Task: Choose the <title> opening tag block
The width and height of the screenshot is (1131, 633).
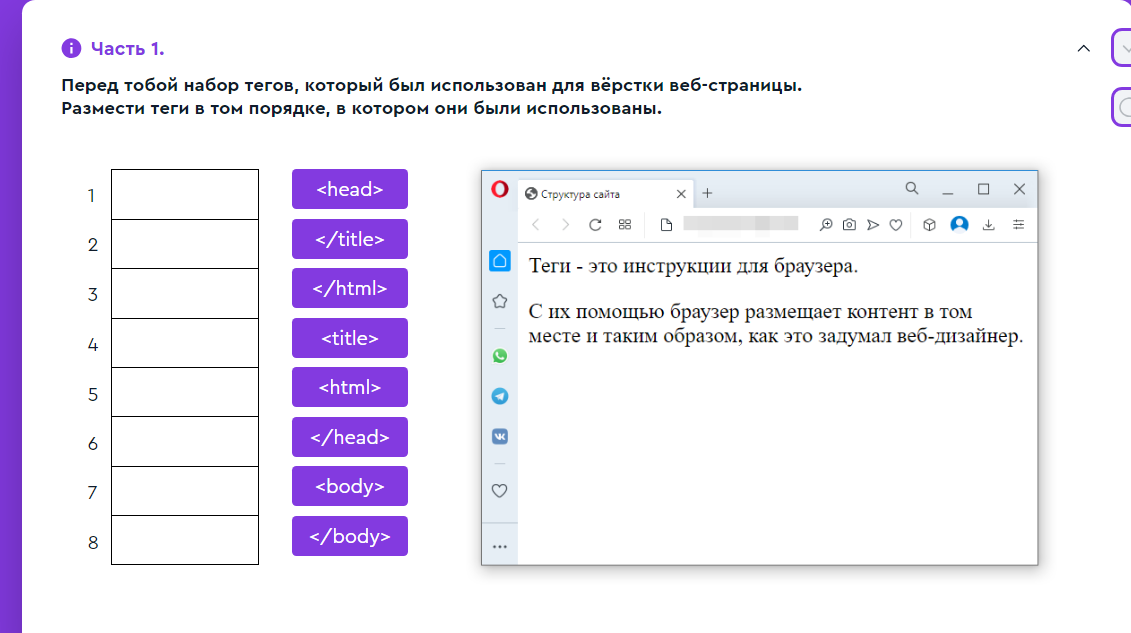Action: click(350, 337)
